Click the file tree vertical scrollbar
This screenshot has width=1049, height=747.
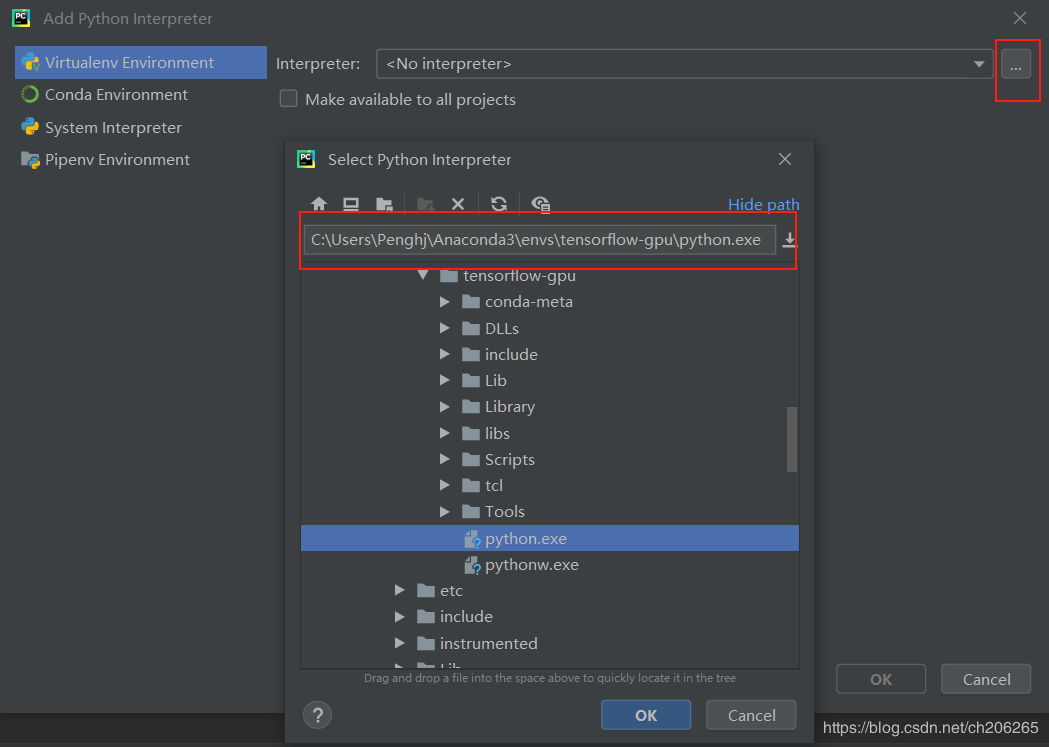click(792, 439)
